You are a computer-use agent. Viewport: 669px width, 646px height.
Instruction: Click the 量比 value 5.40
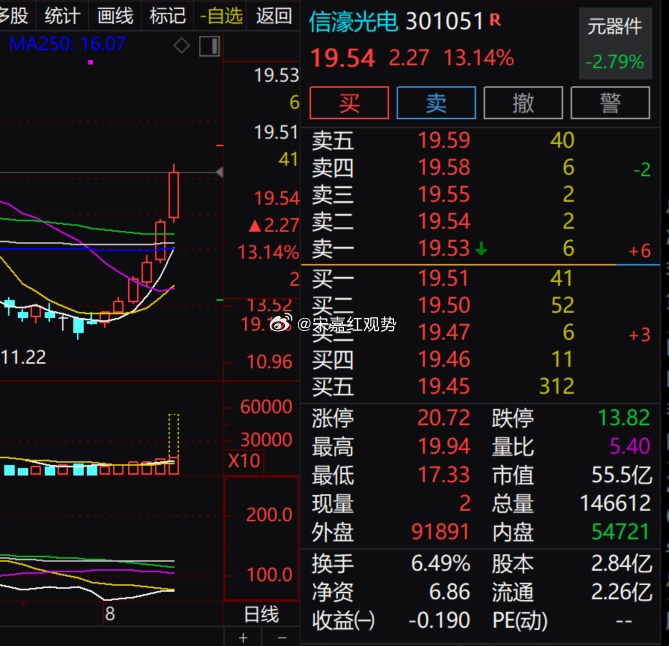click(x=630, y=446)
